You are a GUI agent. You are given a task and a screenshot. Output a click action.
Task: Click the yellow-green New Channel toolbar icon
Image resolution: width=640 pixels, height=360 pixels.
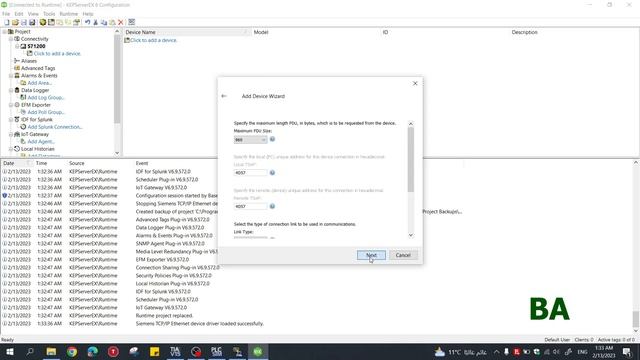pos(42,22)
